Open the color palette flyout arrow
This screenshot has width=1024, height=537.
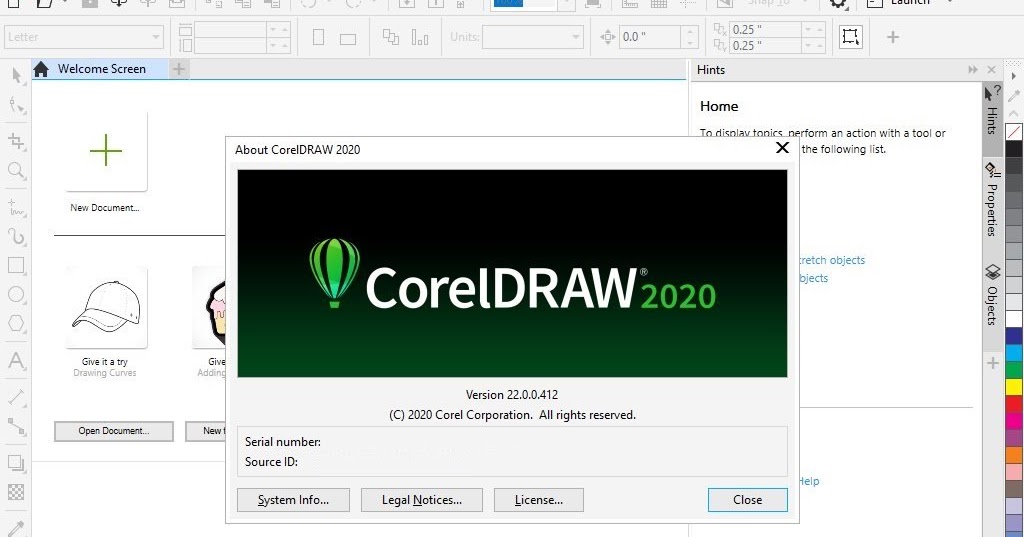point(1014,76)
